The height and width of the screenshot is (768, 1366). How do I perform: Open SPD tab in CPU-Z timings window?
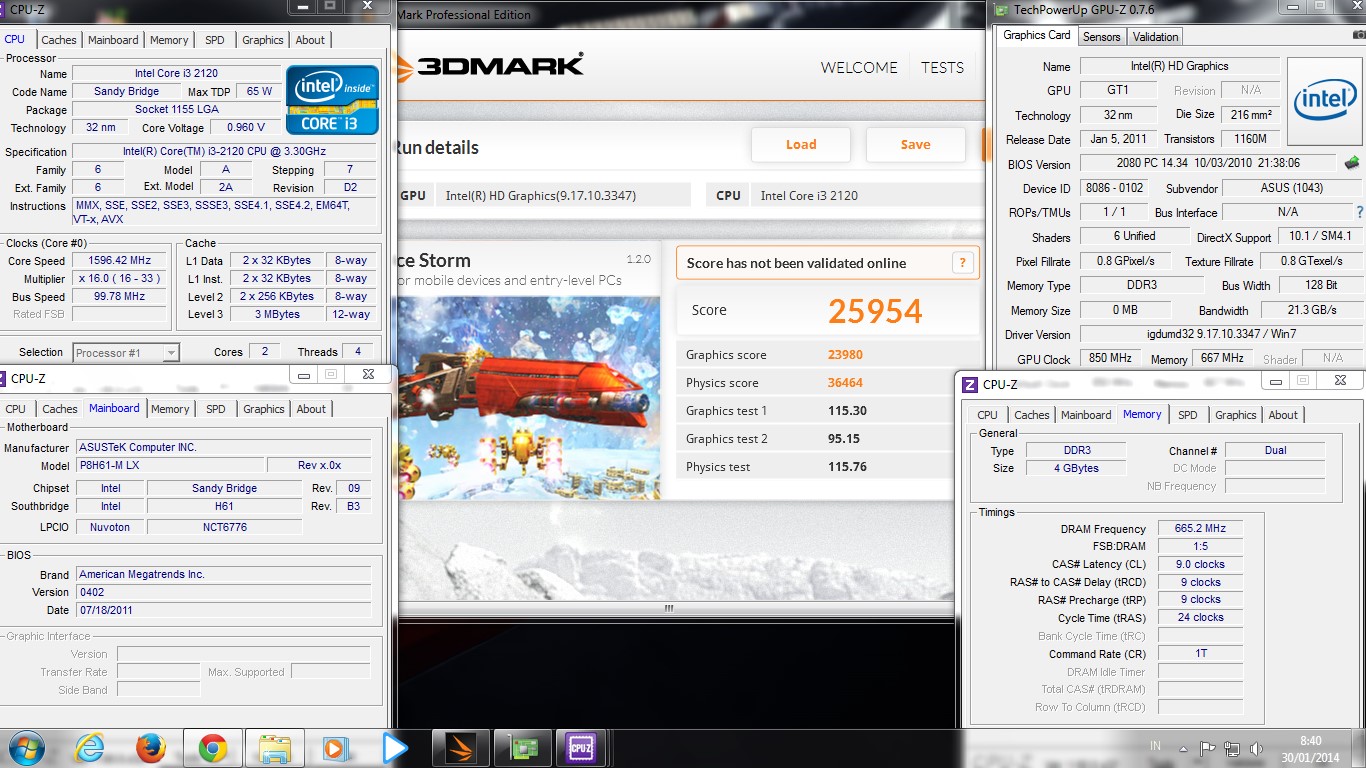coord(1187,415)
